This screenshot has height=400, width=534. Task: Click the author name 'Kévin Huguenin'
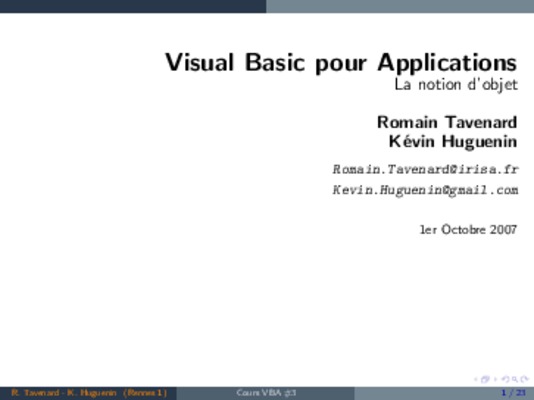click(x=453, y=141)
